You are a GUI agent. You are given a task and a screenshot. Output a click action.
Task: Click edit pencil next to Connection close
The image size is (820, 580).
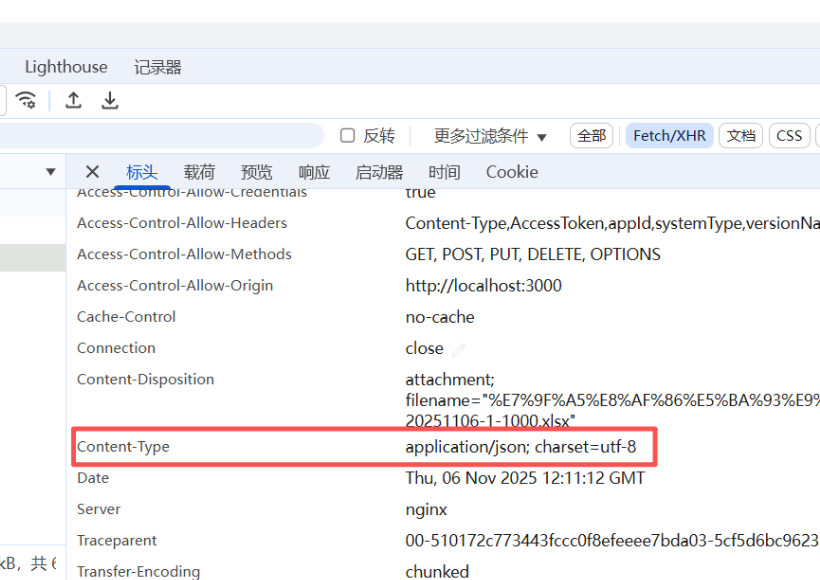point(459,349)
